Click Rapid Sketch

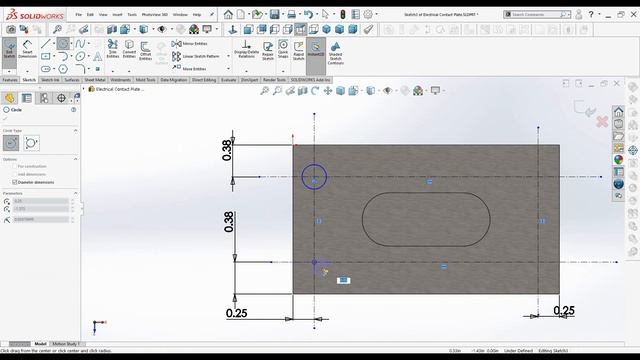coord(298,51)
